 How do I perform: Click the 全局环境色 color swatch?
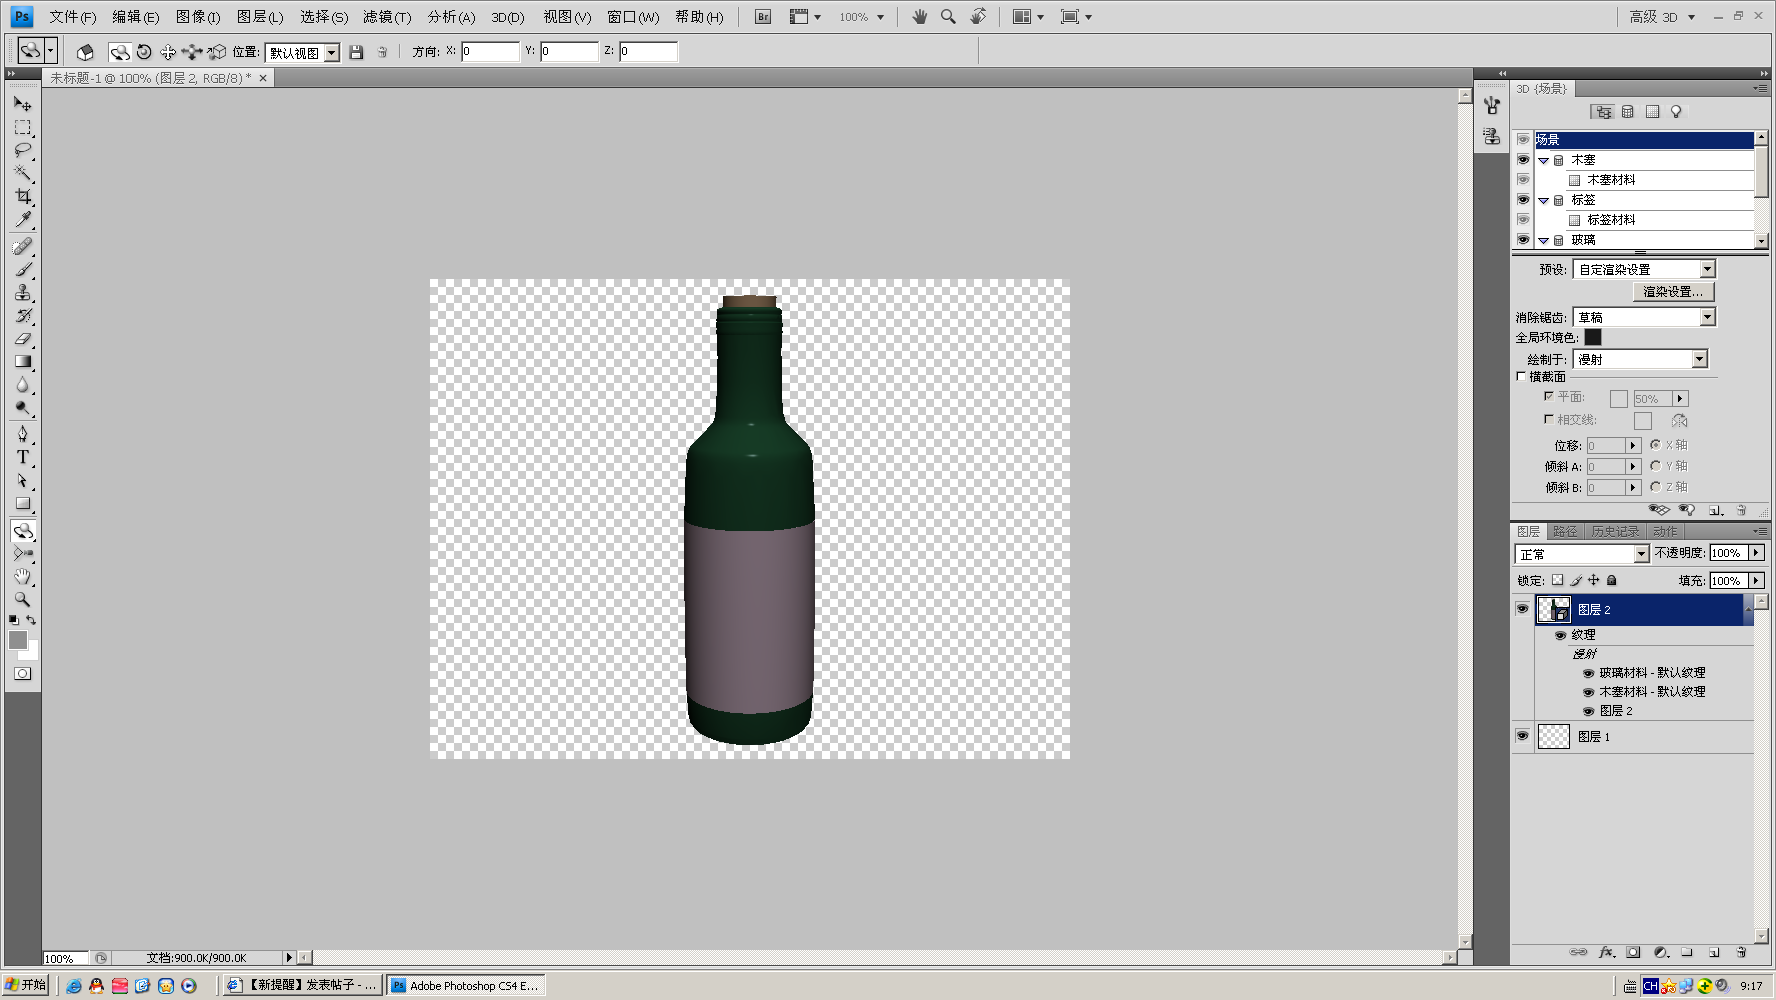coord(1593,338)
